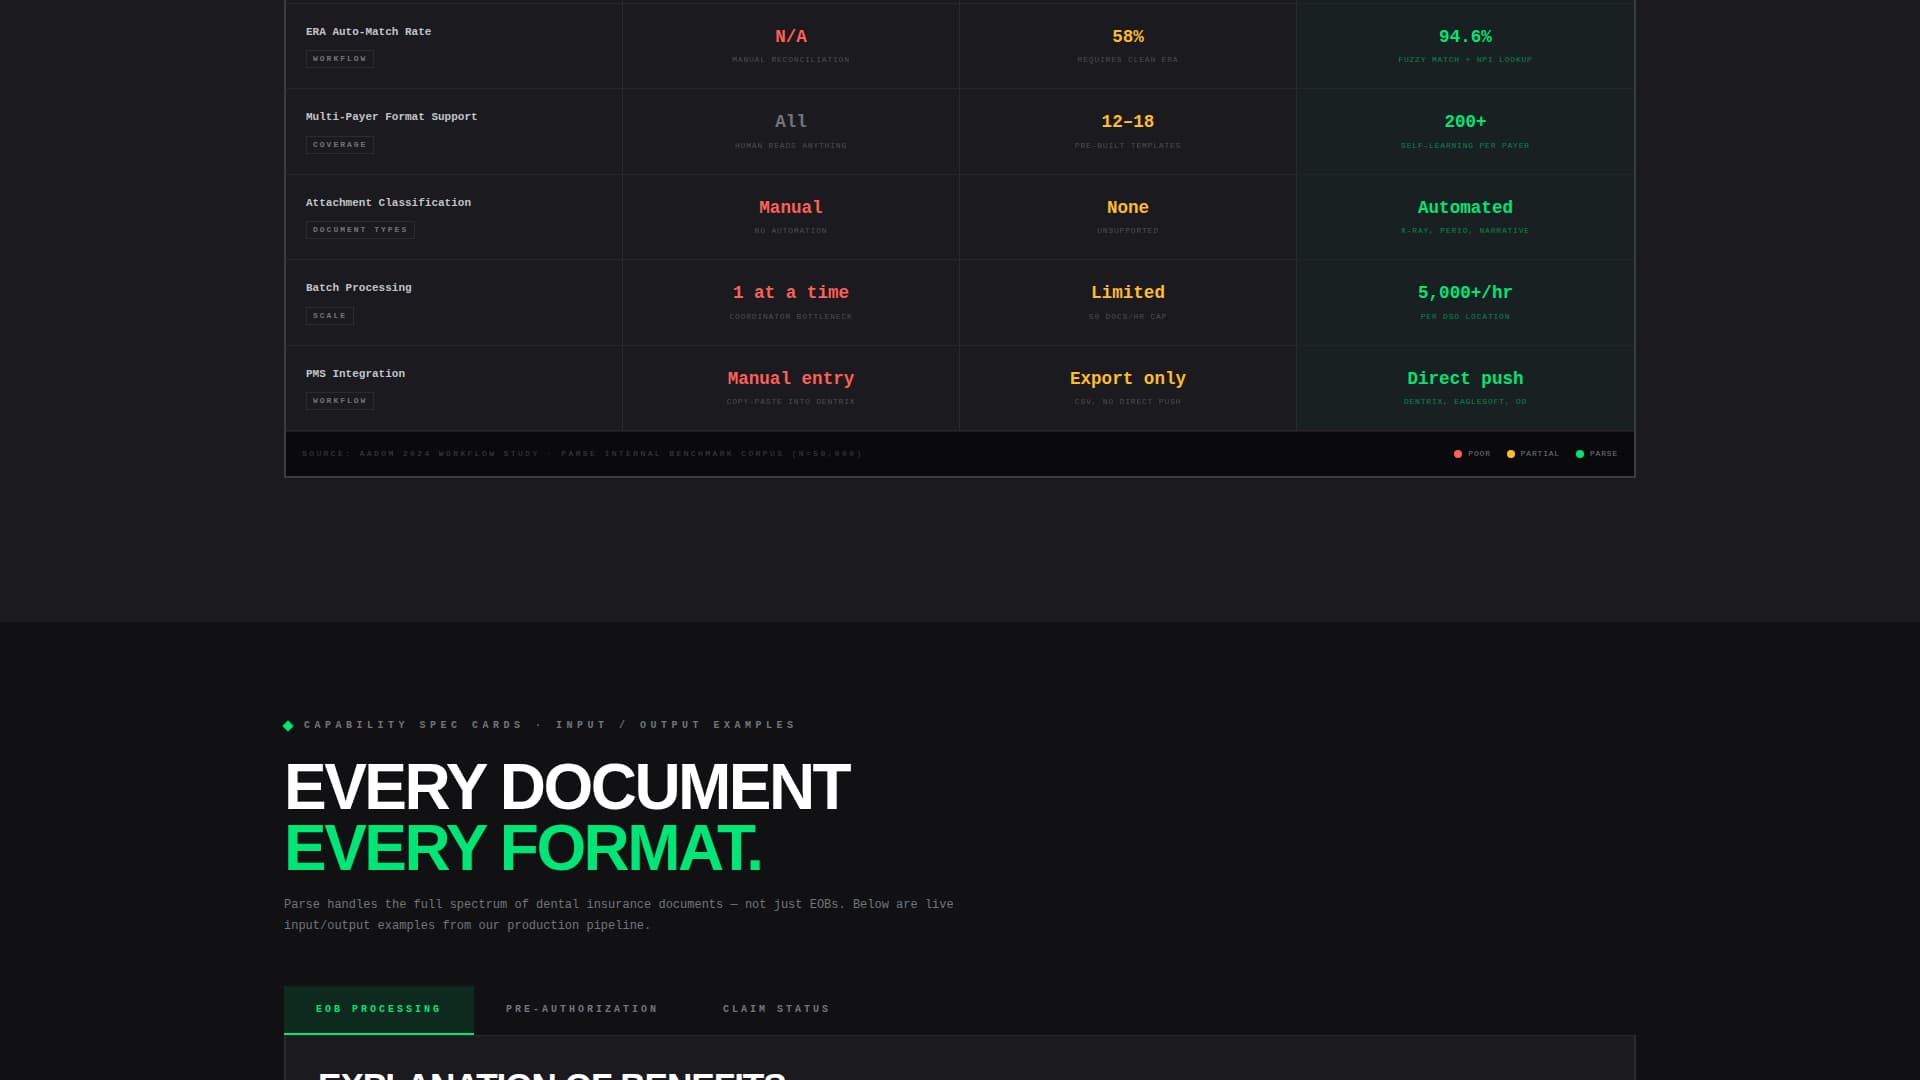Screen dimensions: 1920x1080
Task: Click the "Parse" legend label
Action: (x=1603, y=454)
